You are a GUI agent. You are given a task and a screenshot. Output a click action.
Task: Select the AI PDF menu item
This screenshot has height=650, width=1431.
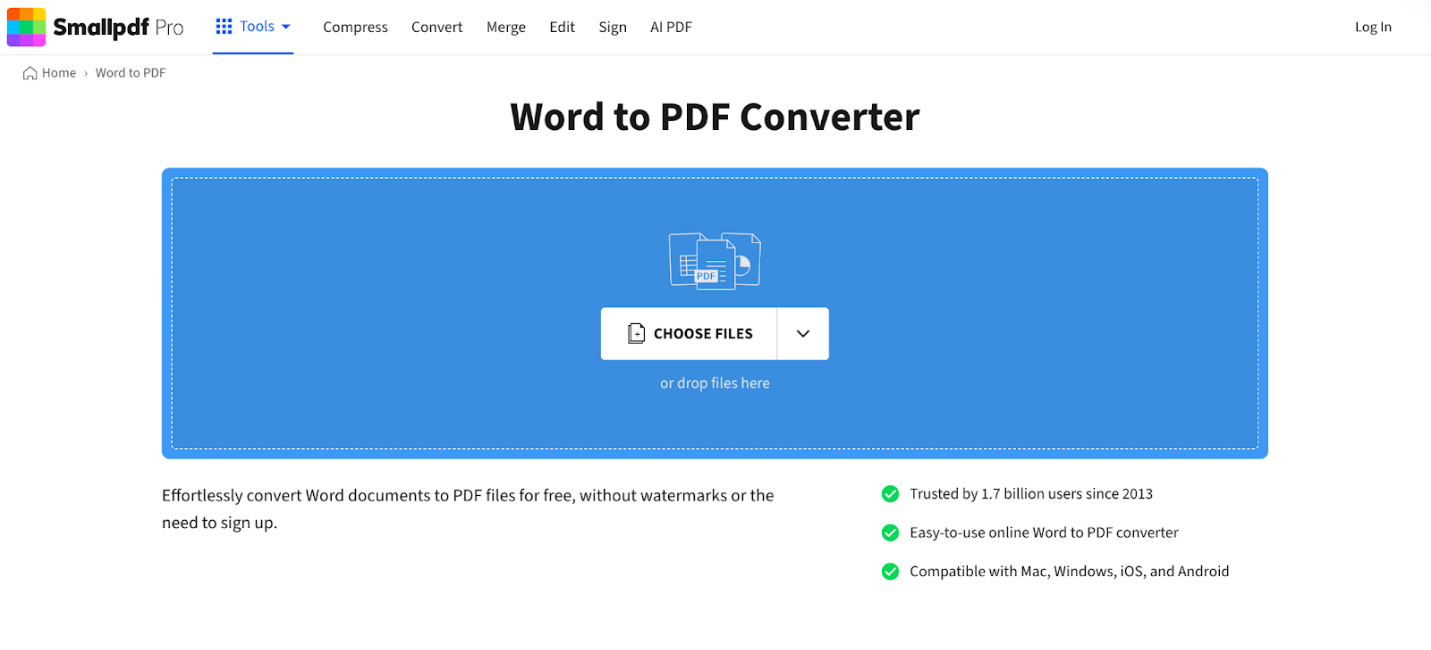[670, 27]
